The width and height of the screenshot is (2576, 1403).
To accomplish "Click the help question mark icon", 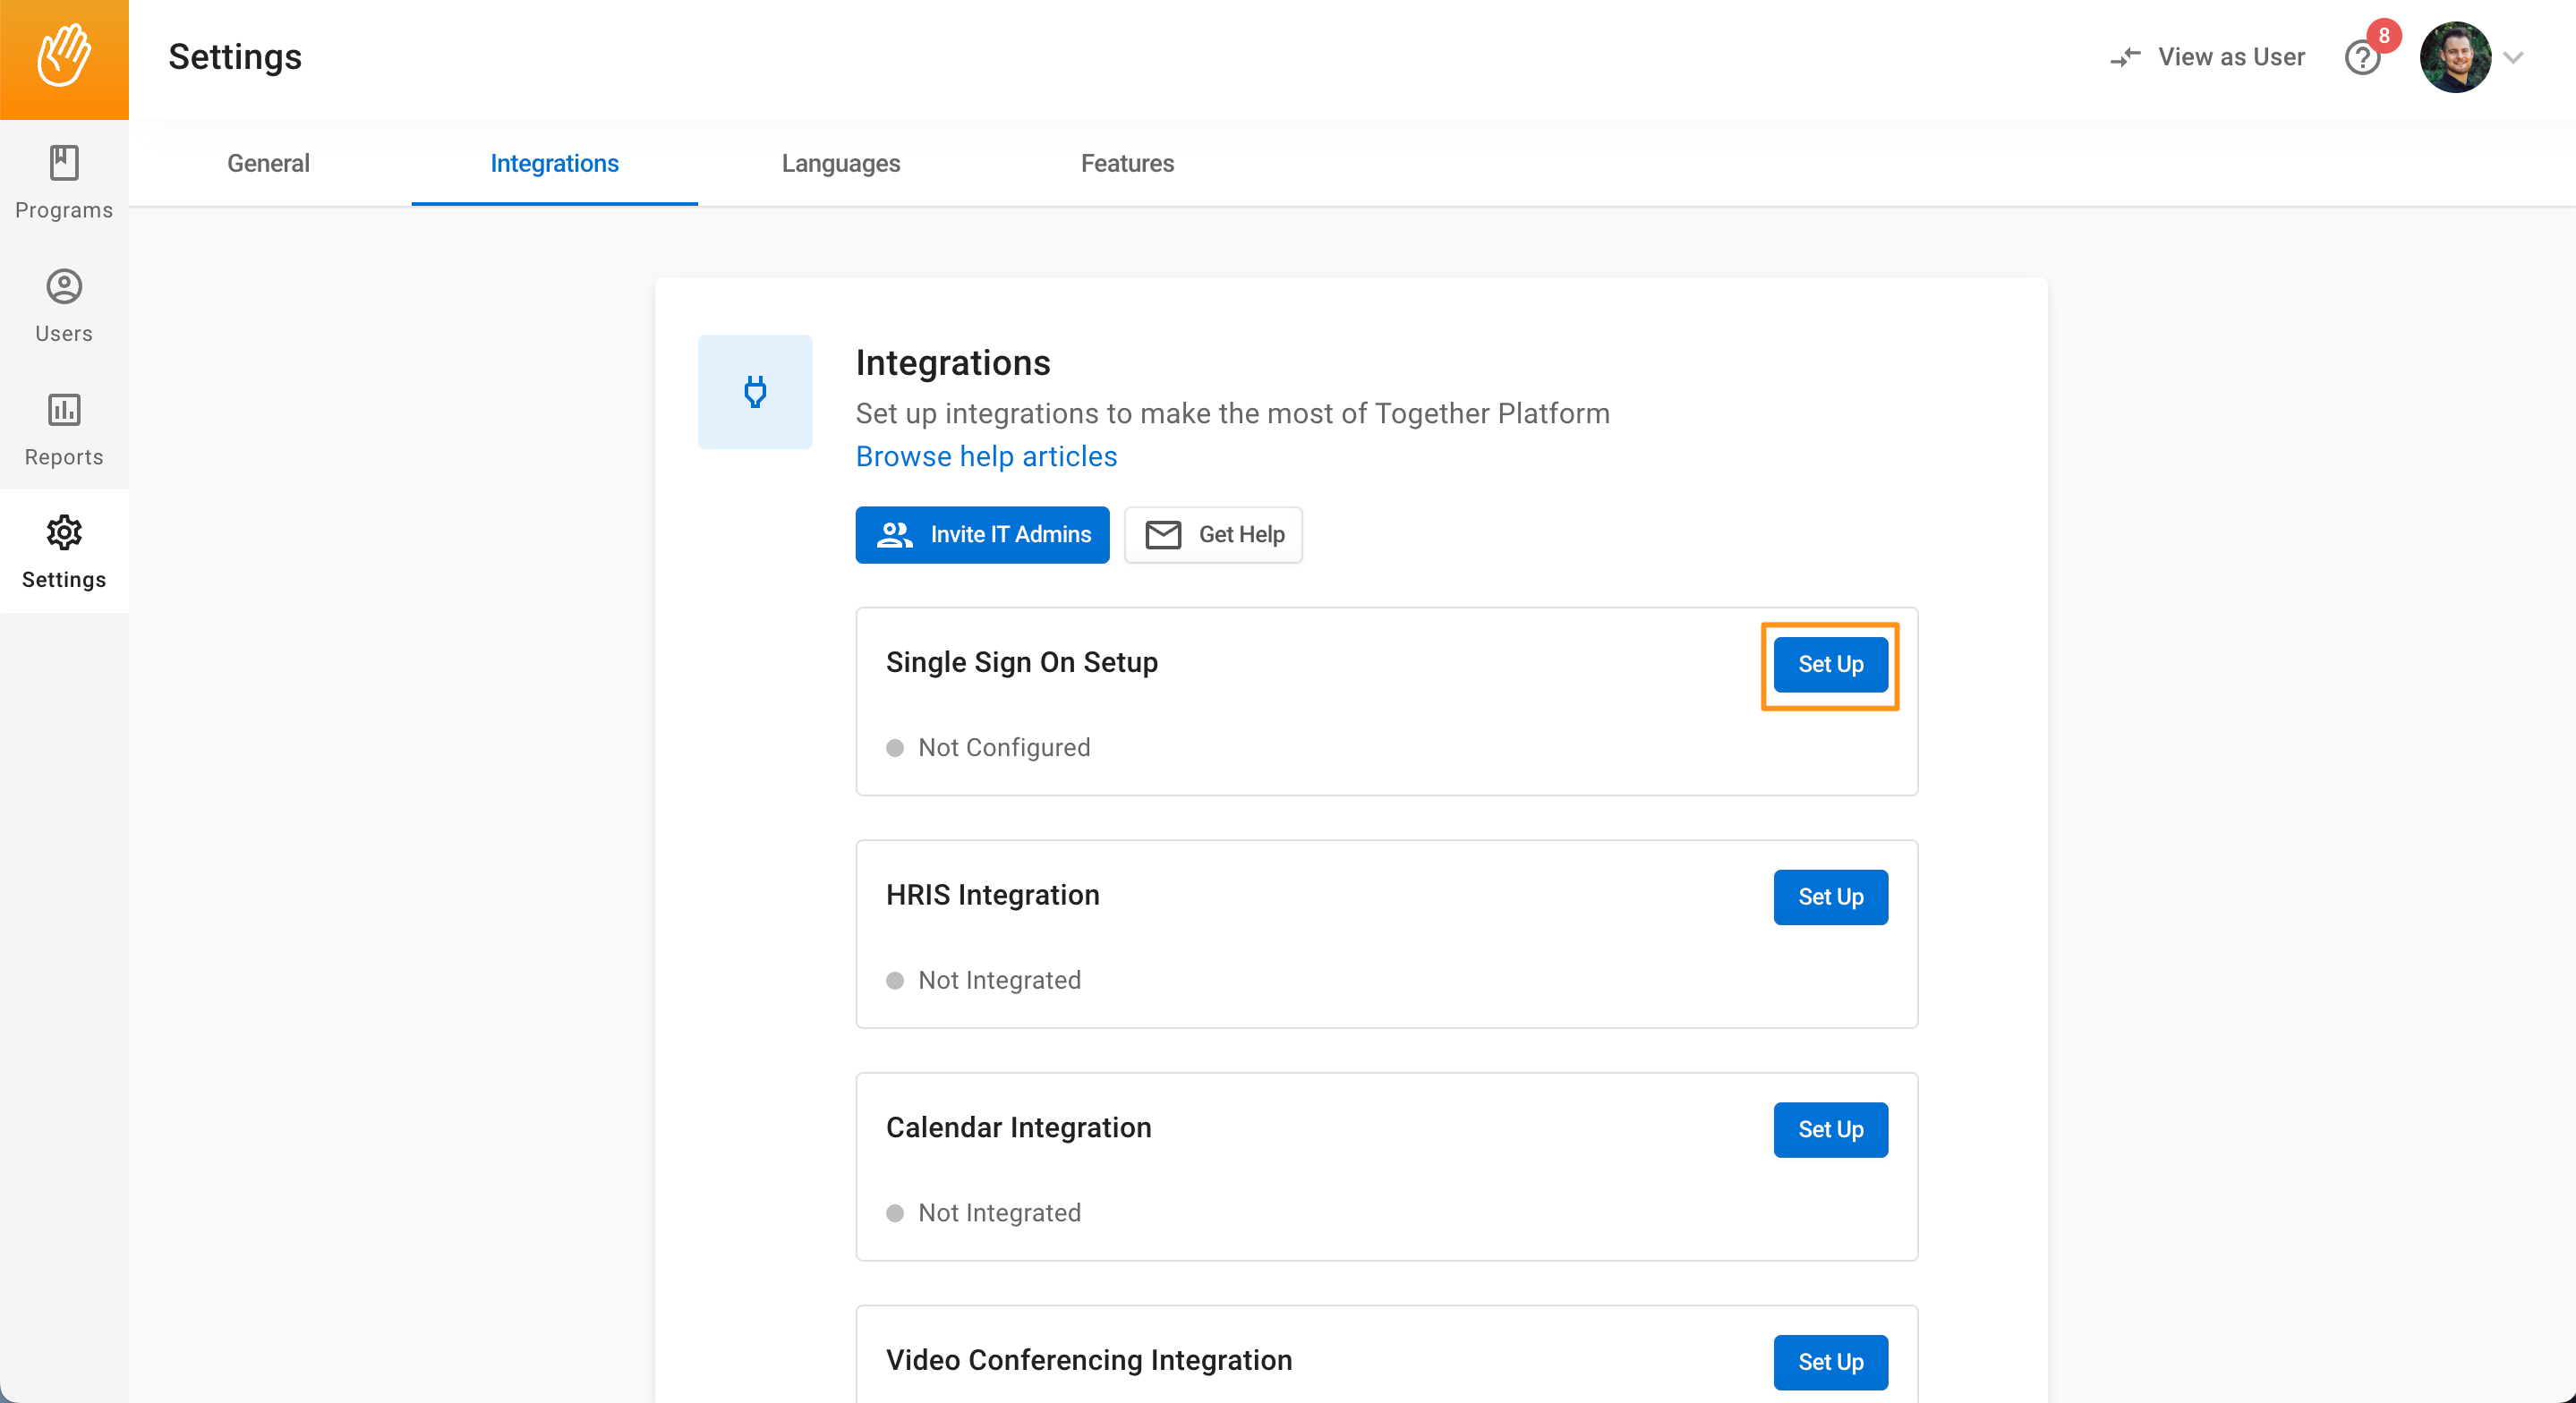I will tap(2362, 58).
